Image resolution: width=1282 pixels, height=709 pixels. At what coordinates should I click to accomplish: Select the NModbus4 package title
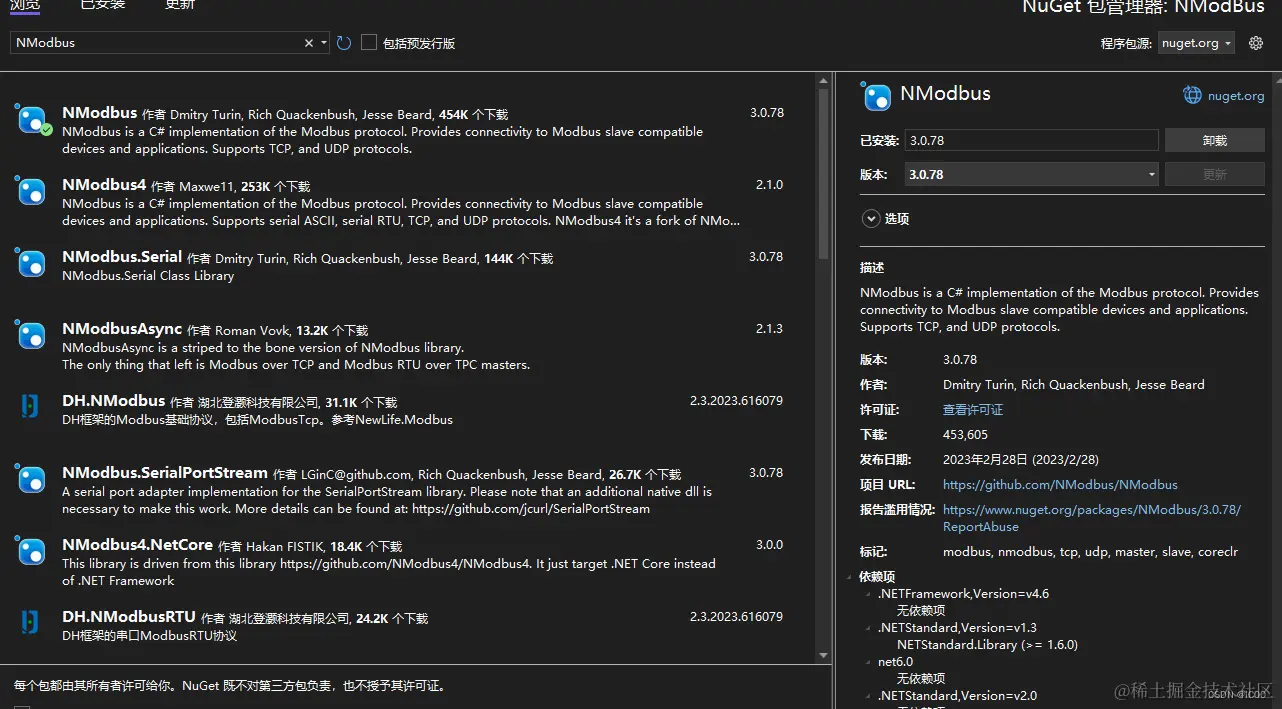point(104,185)
